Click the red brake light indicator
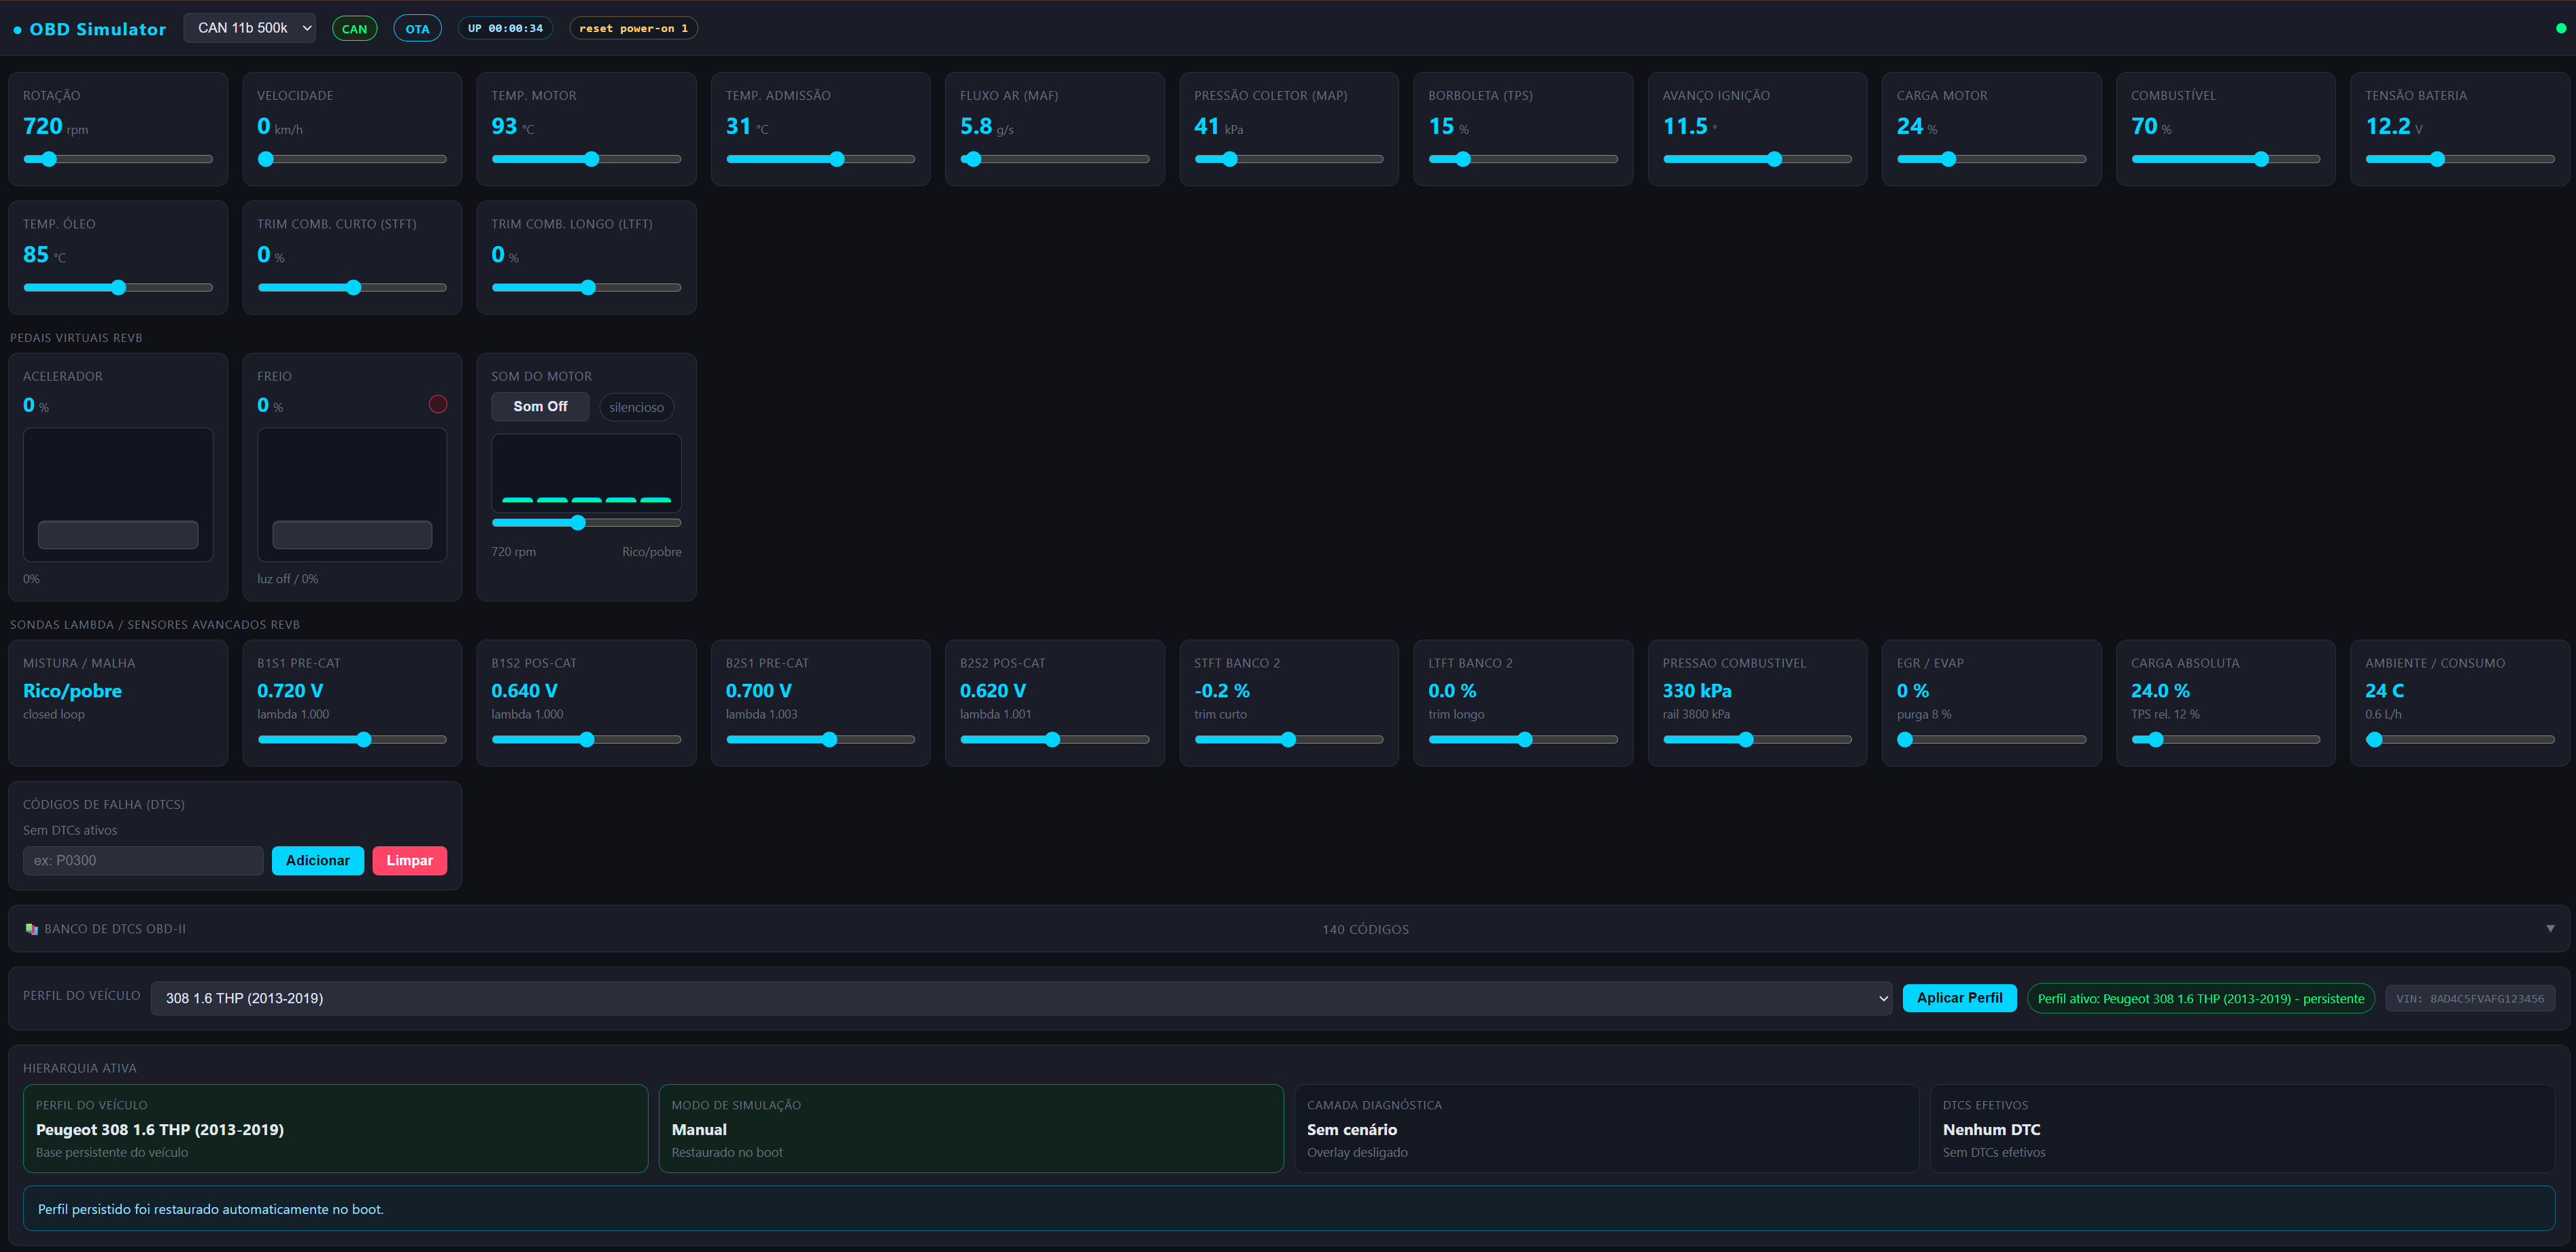 point(438,404)
